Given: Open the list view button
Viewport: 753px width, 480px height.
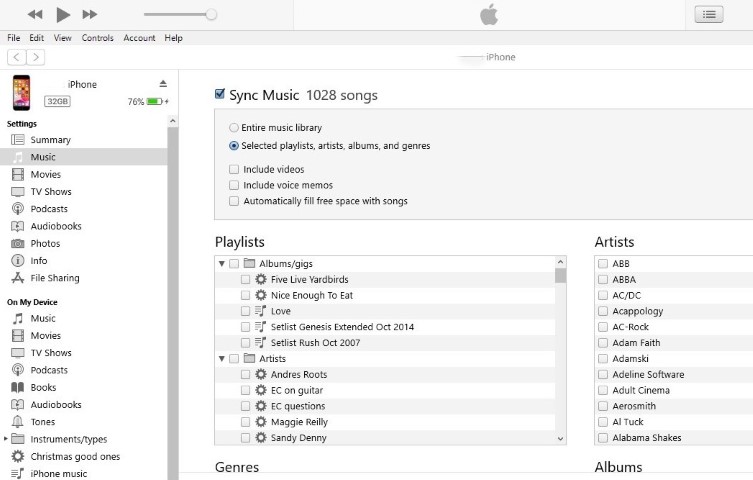Looking at the screenshot, I should point(709,14).
